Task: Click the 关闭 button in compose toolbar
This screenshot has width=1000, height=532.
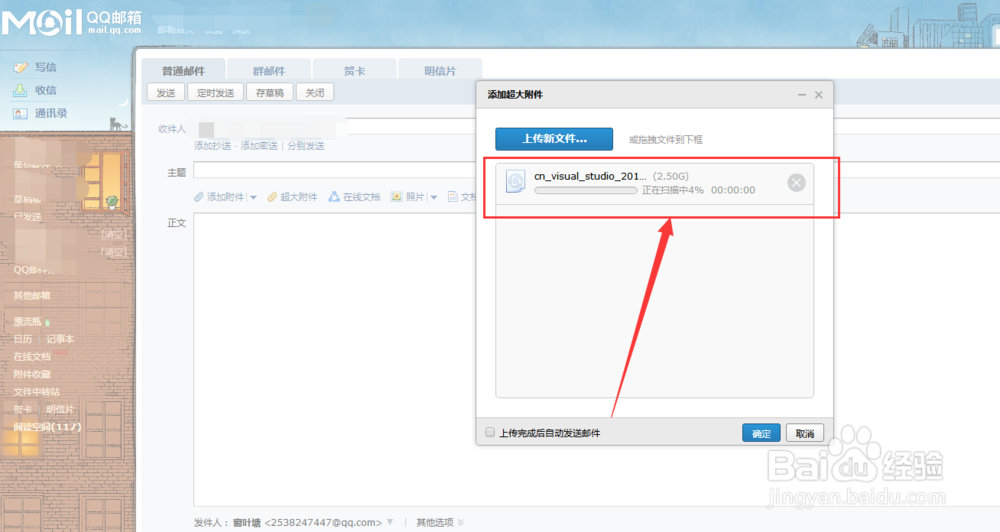Action: (315, 92)
